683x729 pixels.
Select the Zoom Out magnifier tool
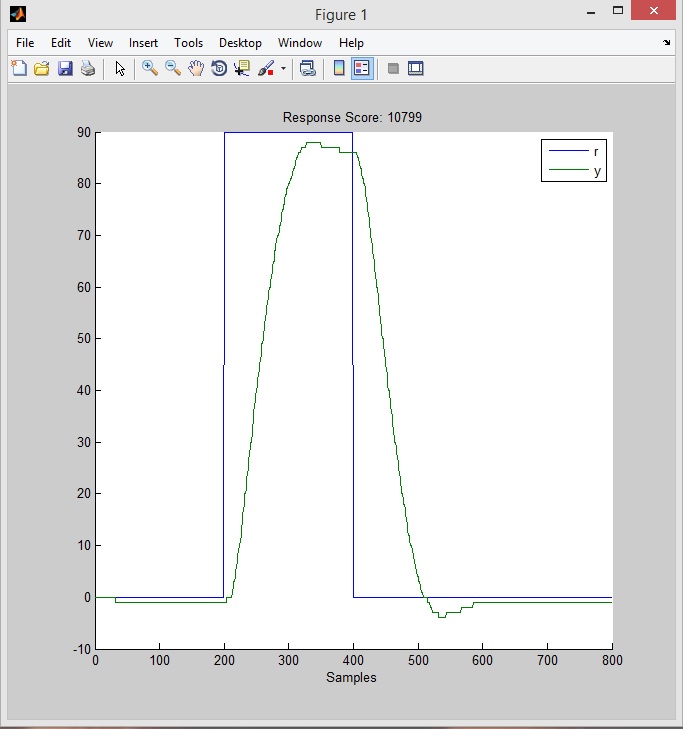click(173, 69)
